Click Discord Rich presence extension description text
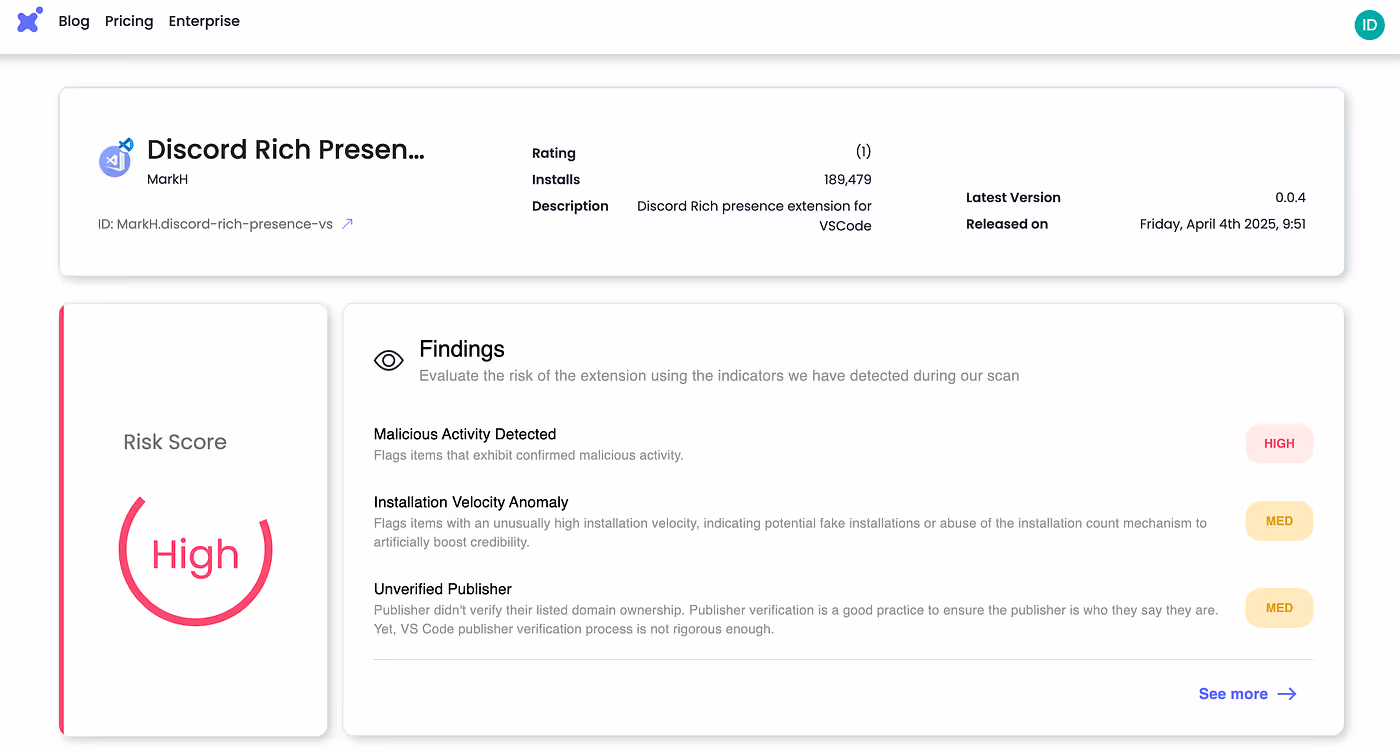The image size is (1400, 752). click(x=754, y=216)
